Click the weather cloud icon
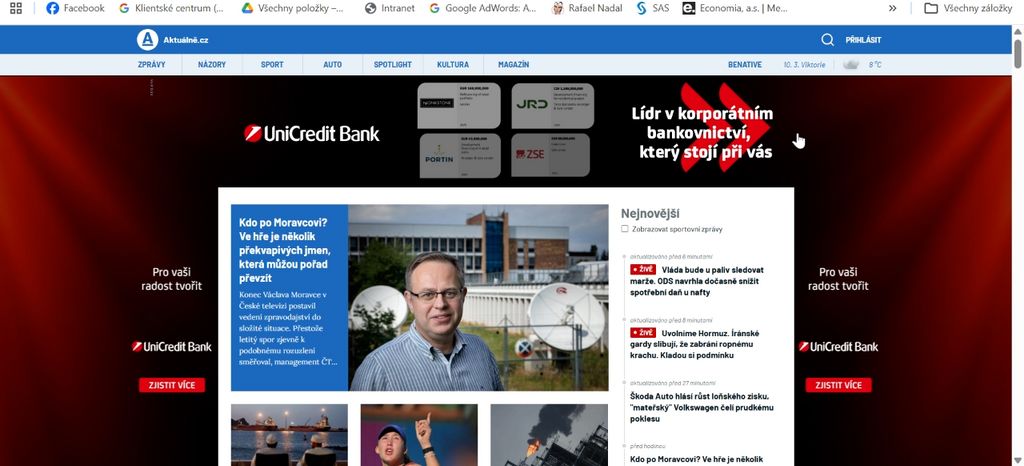Viewport: 1024px width, 466px height. pos(851,65)
